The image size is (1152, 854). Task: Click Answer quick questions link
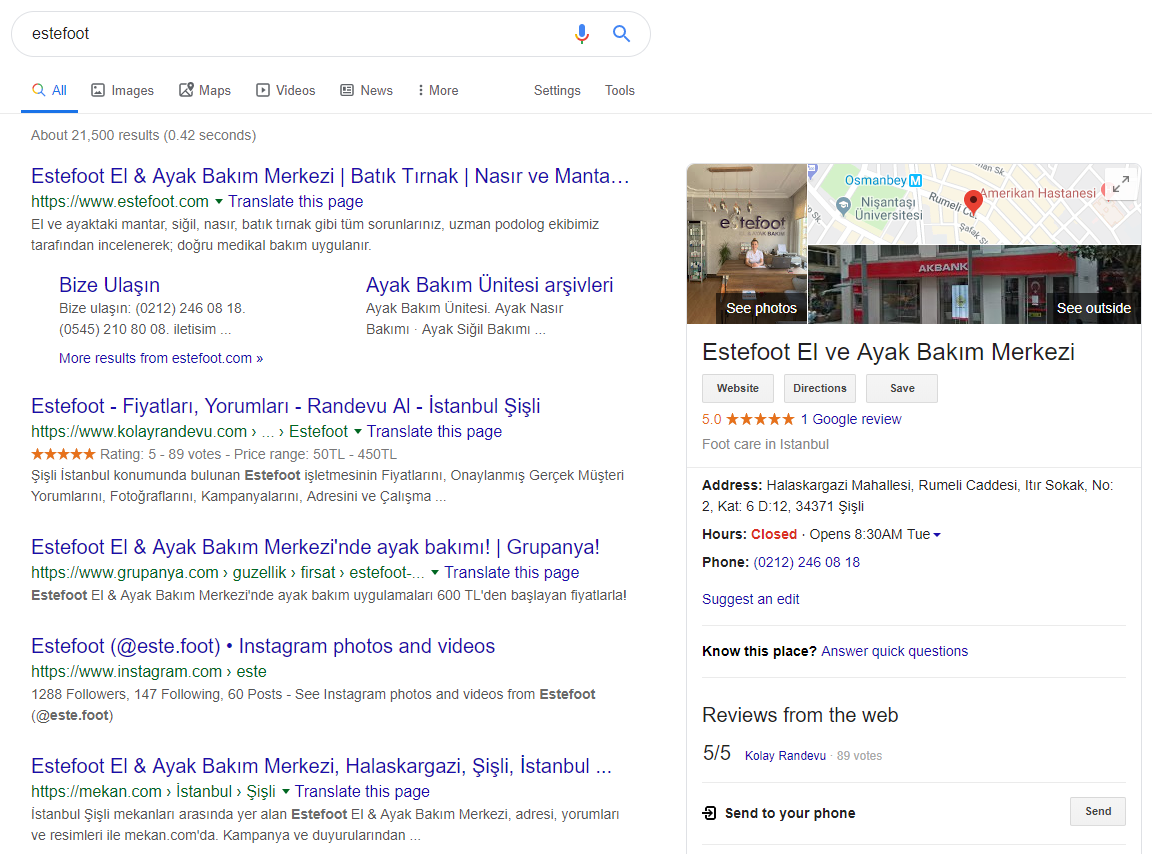[894, 651]
